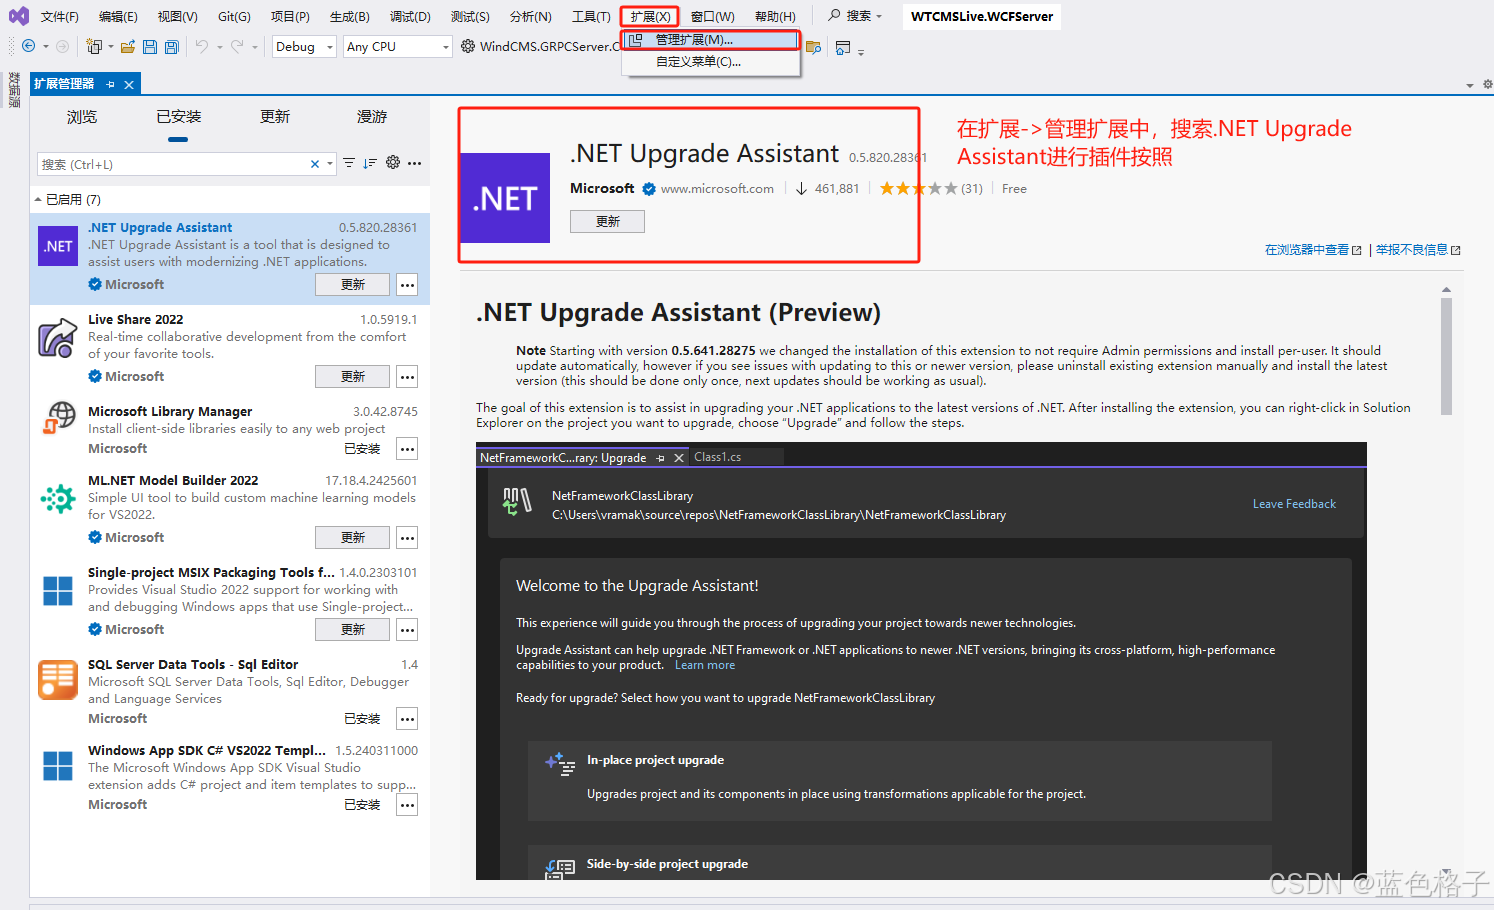Select the Live Share 2022 extension icon
The height and width of the screenshot is (910, 1494).
58,338
